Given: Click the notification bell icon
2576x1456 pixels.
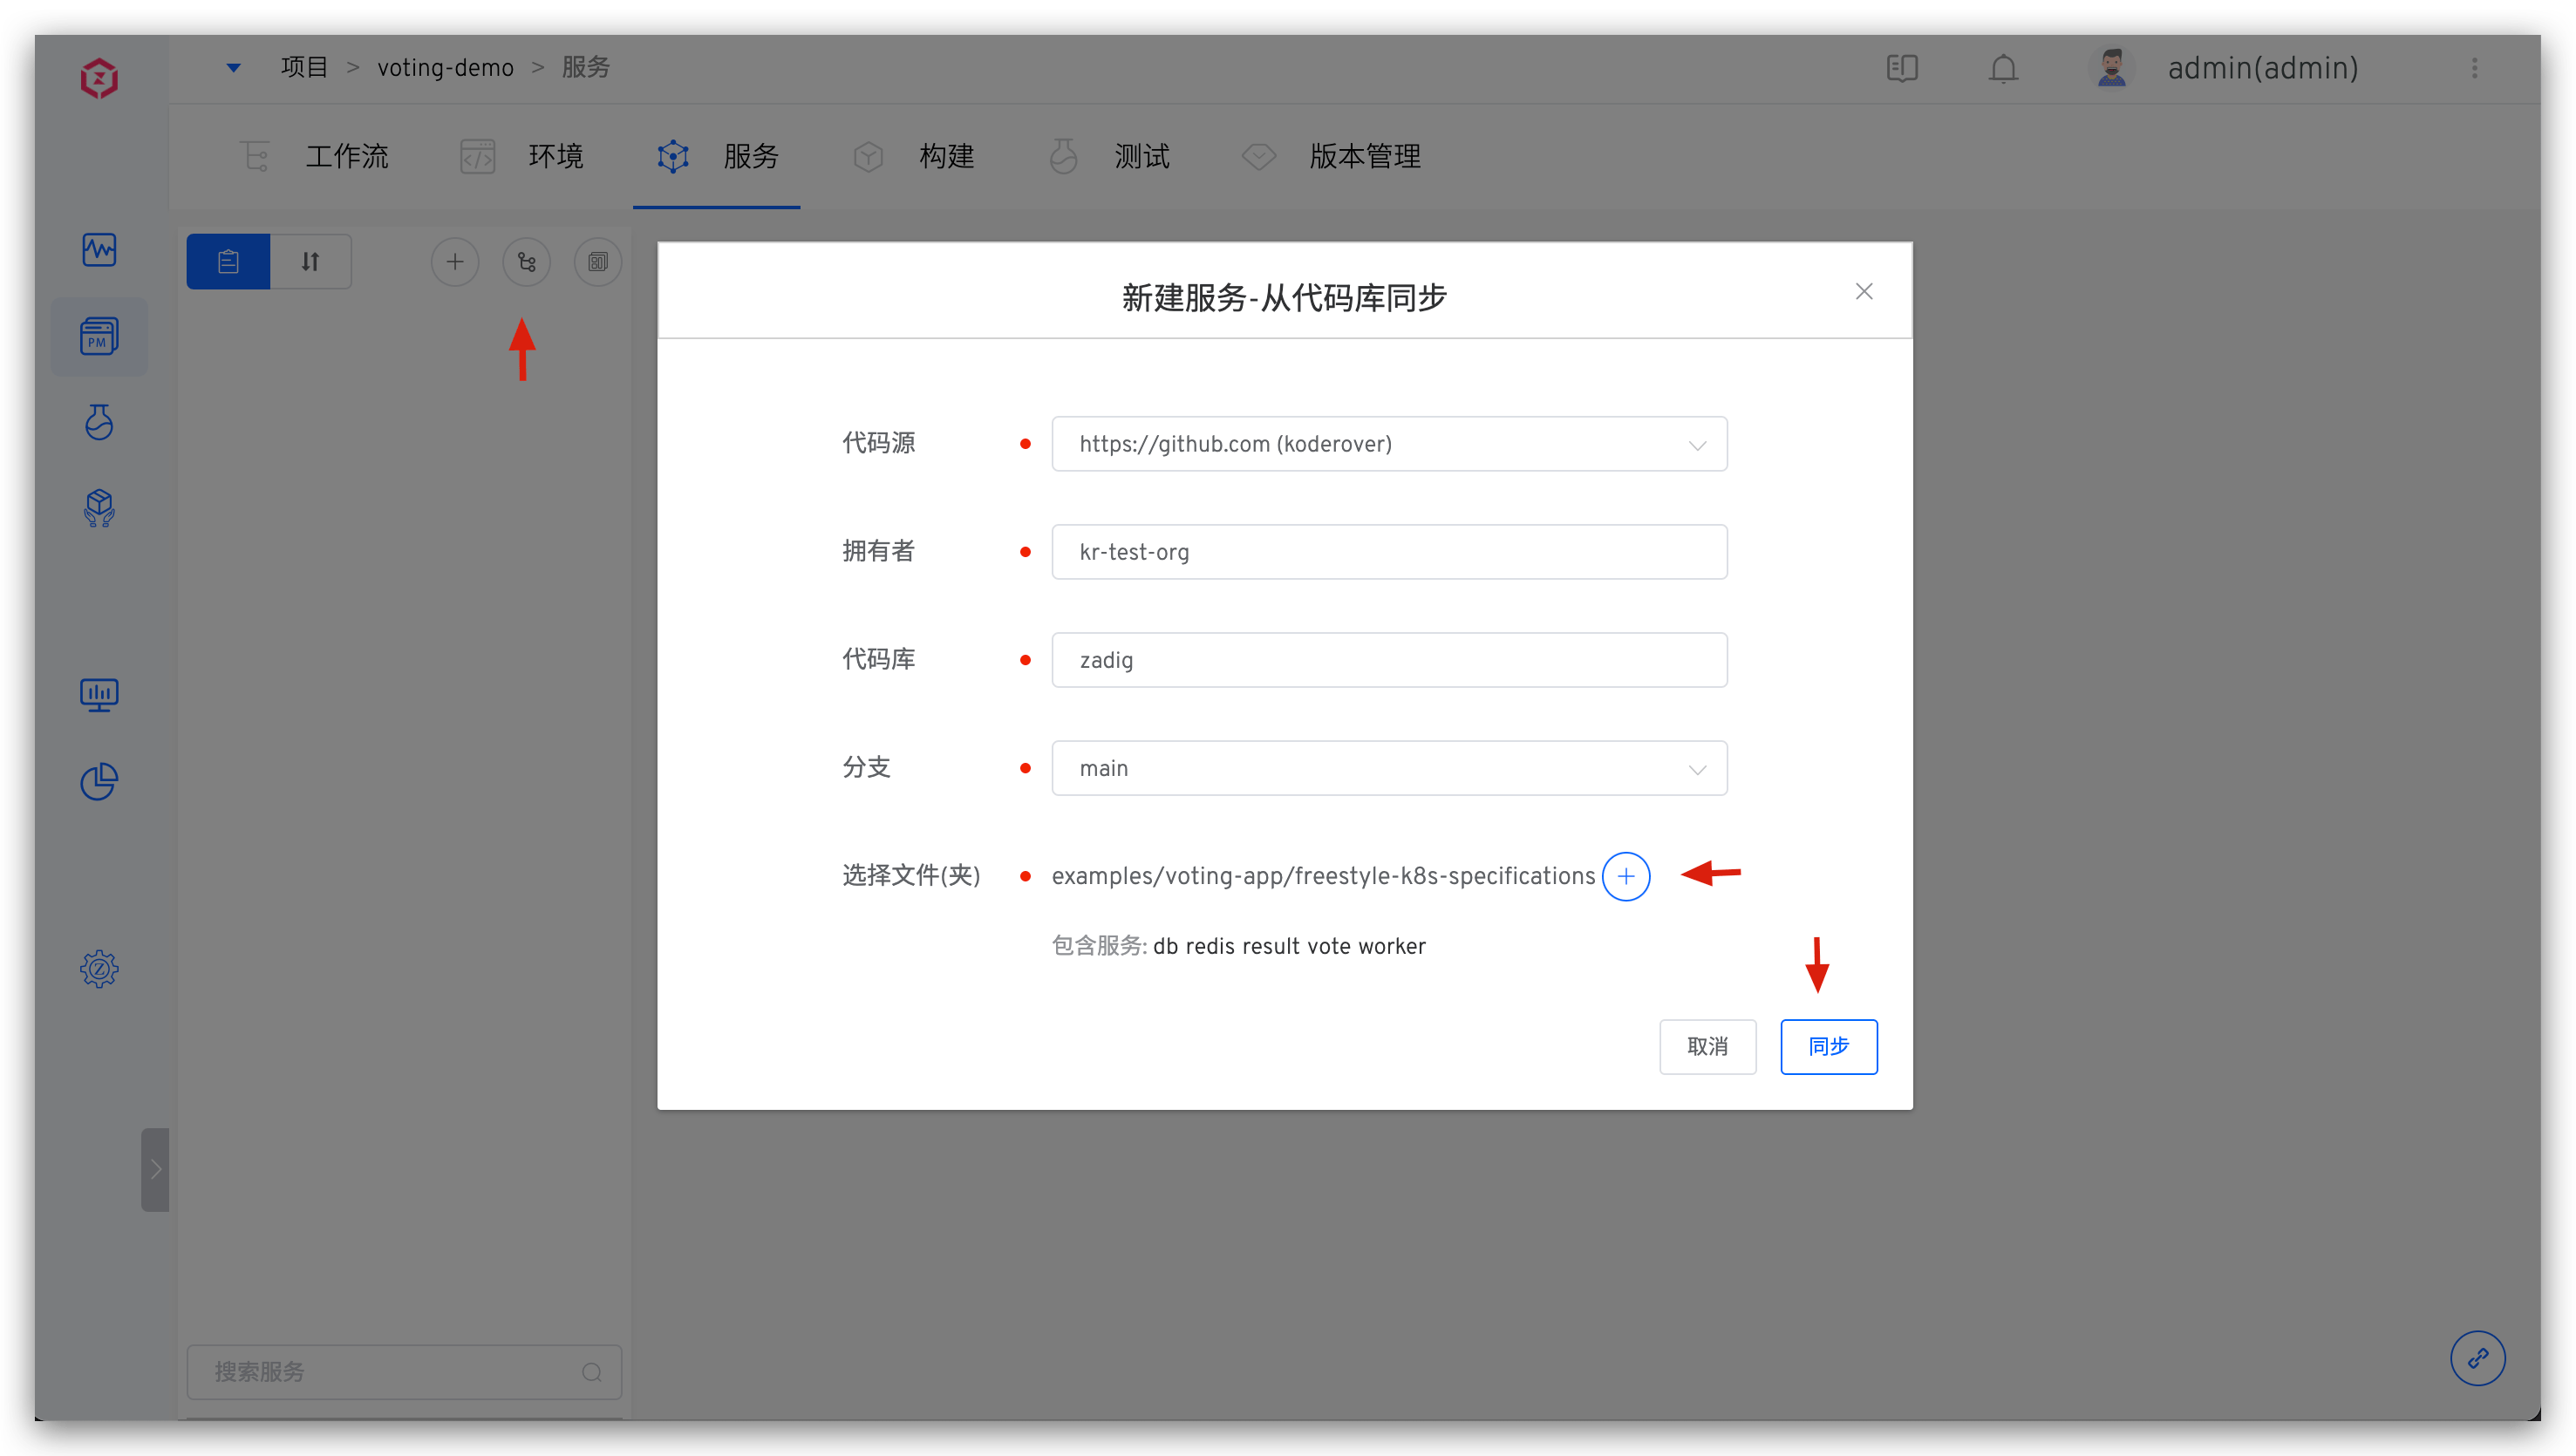Looking at the screenshot, I should [x=2002, y=68].
